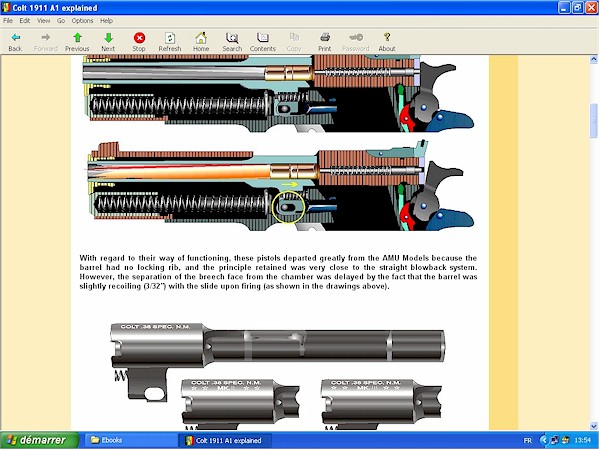Switch to the Ebooks taskbar window
The image size is (600, 450).
tap(130, 440)
